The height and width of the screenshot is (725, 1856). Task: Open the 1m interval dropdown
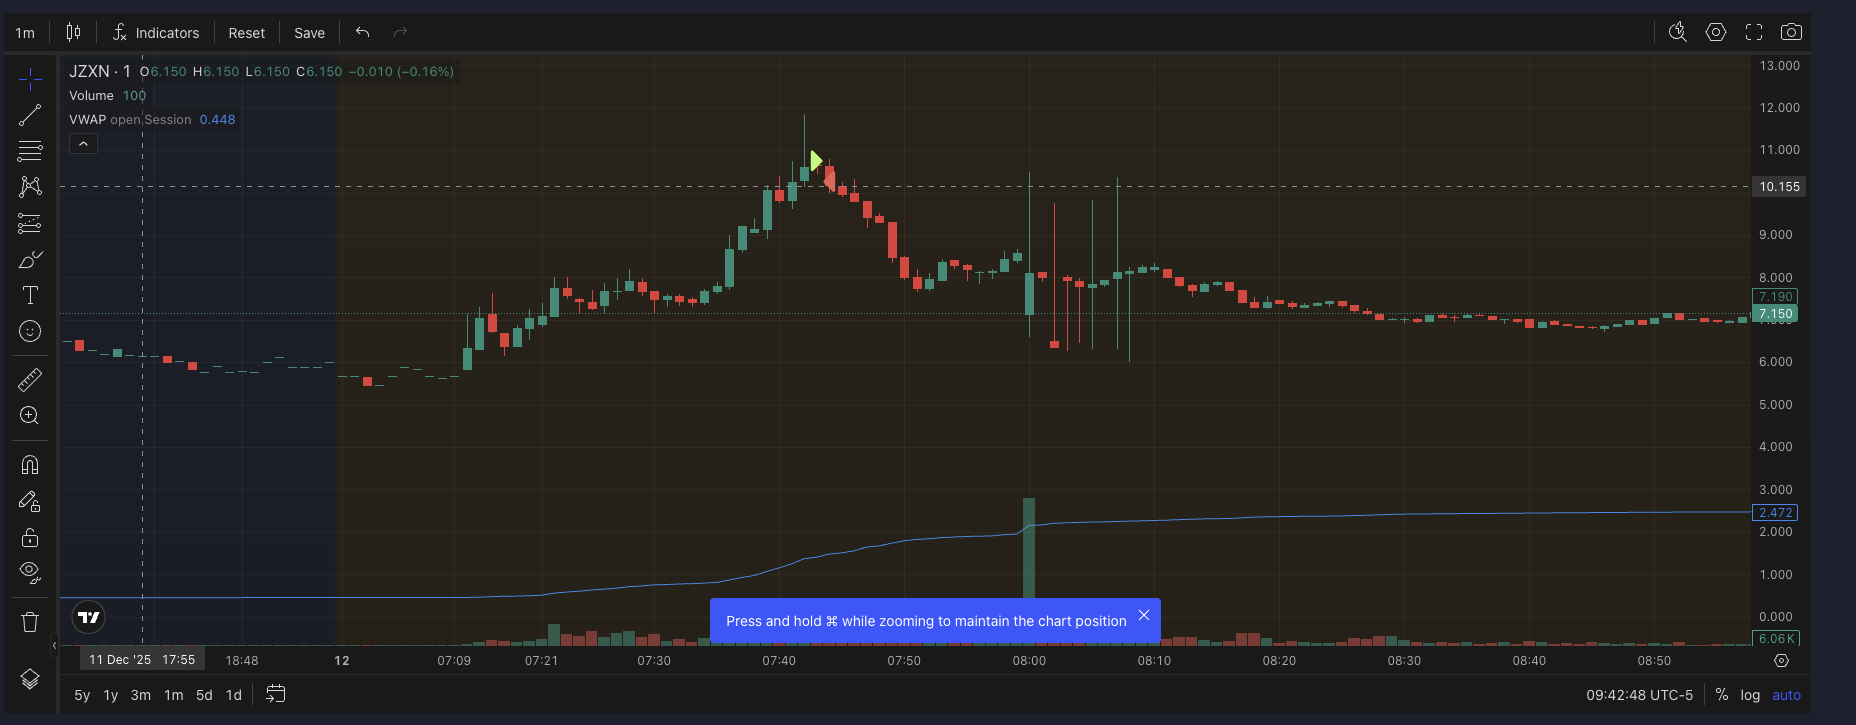(x=25, y=33)
